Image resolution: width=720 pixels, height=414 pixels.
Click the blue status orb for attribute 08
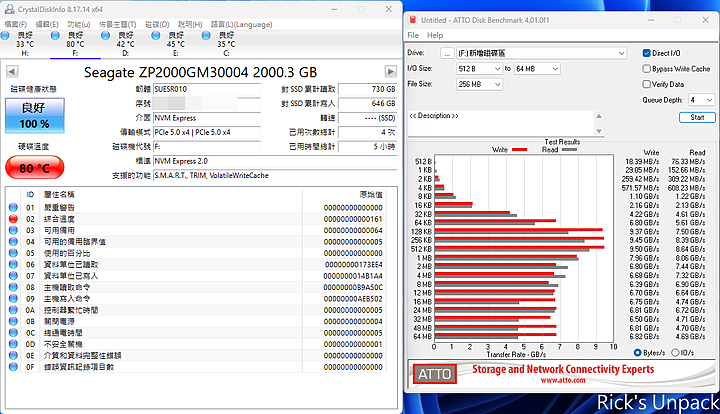(13, 287)
